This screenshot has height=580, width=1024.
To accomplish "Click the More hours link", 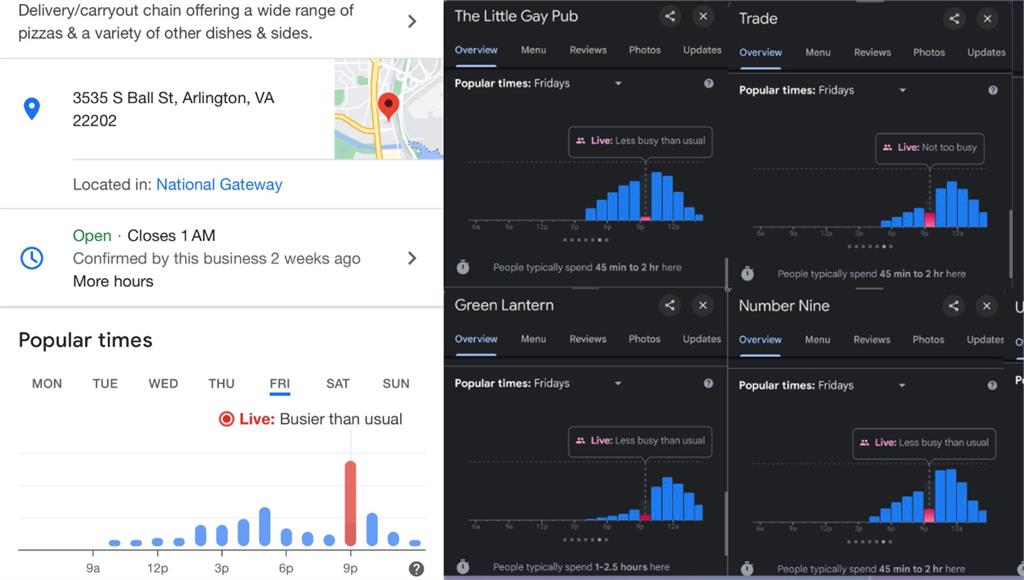I will (x=113, y=282).
